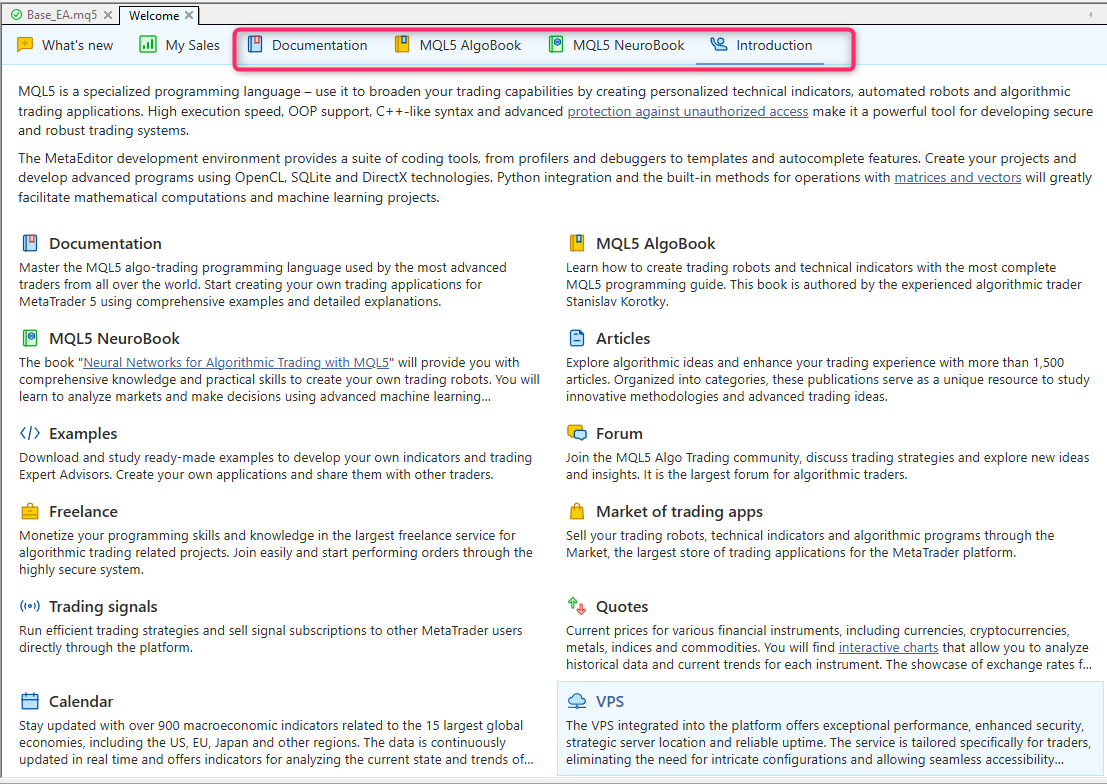This screenshot has width=1107, height=784.
Task: Open 'Neural Networks for Algorithmic Trading with MQL5' link
Action: pyautogui.click(x=236, y=362)
